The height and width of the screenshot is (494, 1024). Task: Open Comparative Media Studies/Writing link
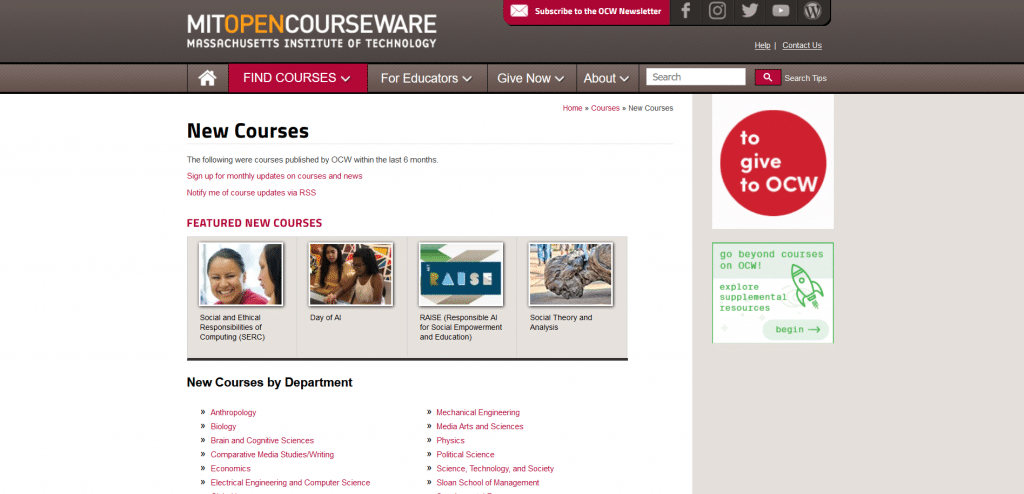click(272, 454)
